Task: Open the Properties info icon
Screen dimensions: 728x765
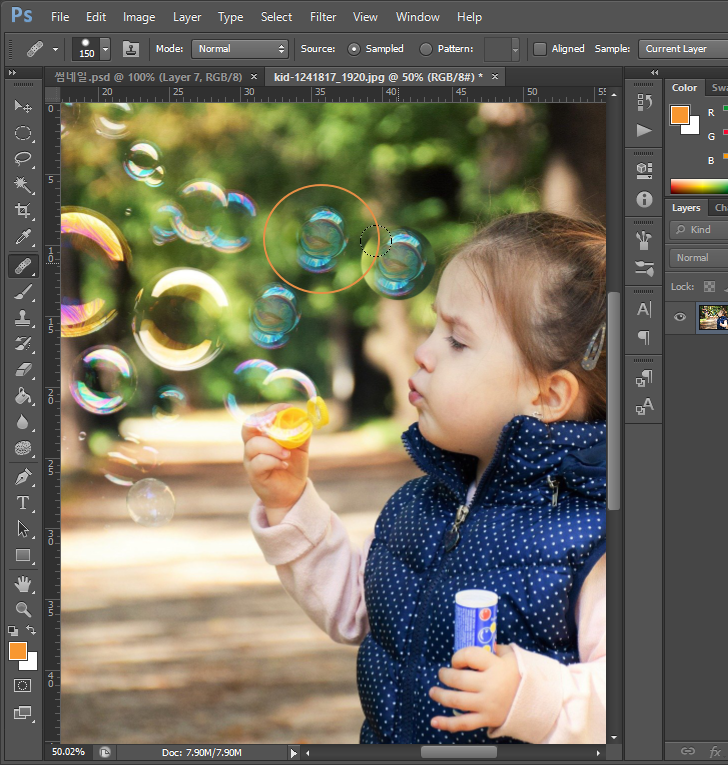Action: (644, 199)
